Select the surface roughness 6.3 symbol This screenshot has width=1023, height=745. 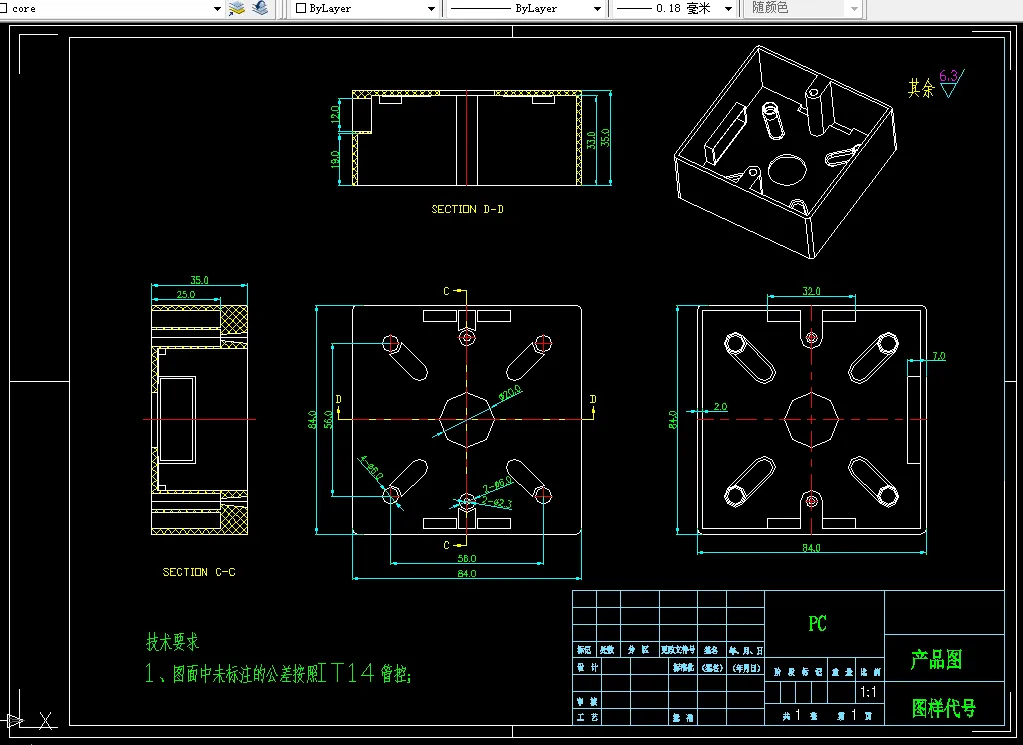pos(951,84)
